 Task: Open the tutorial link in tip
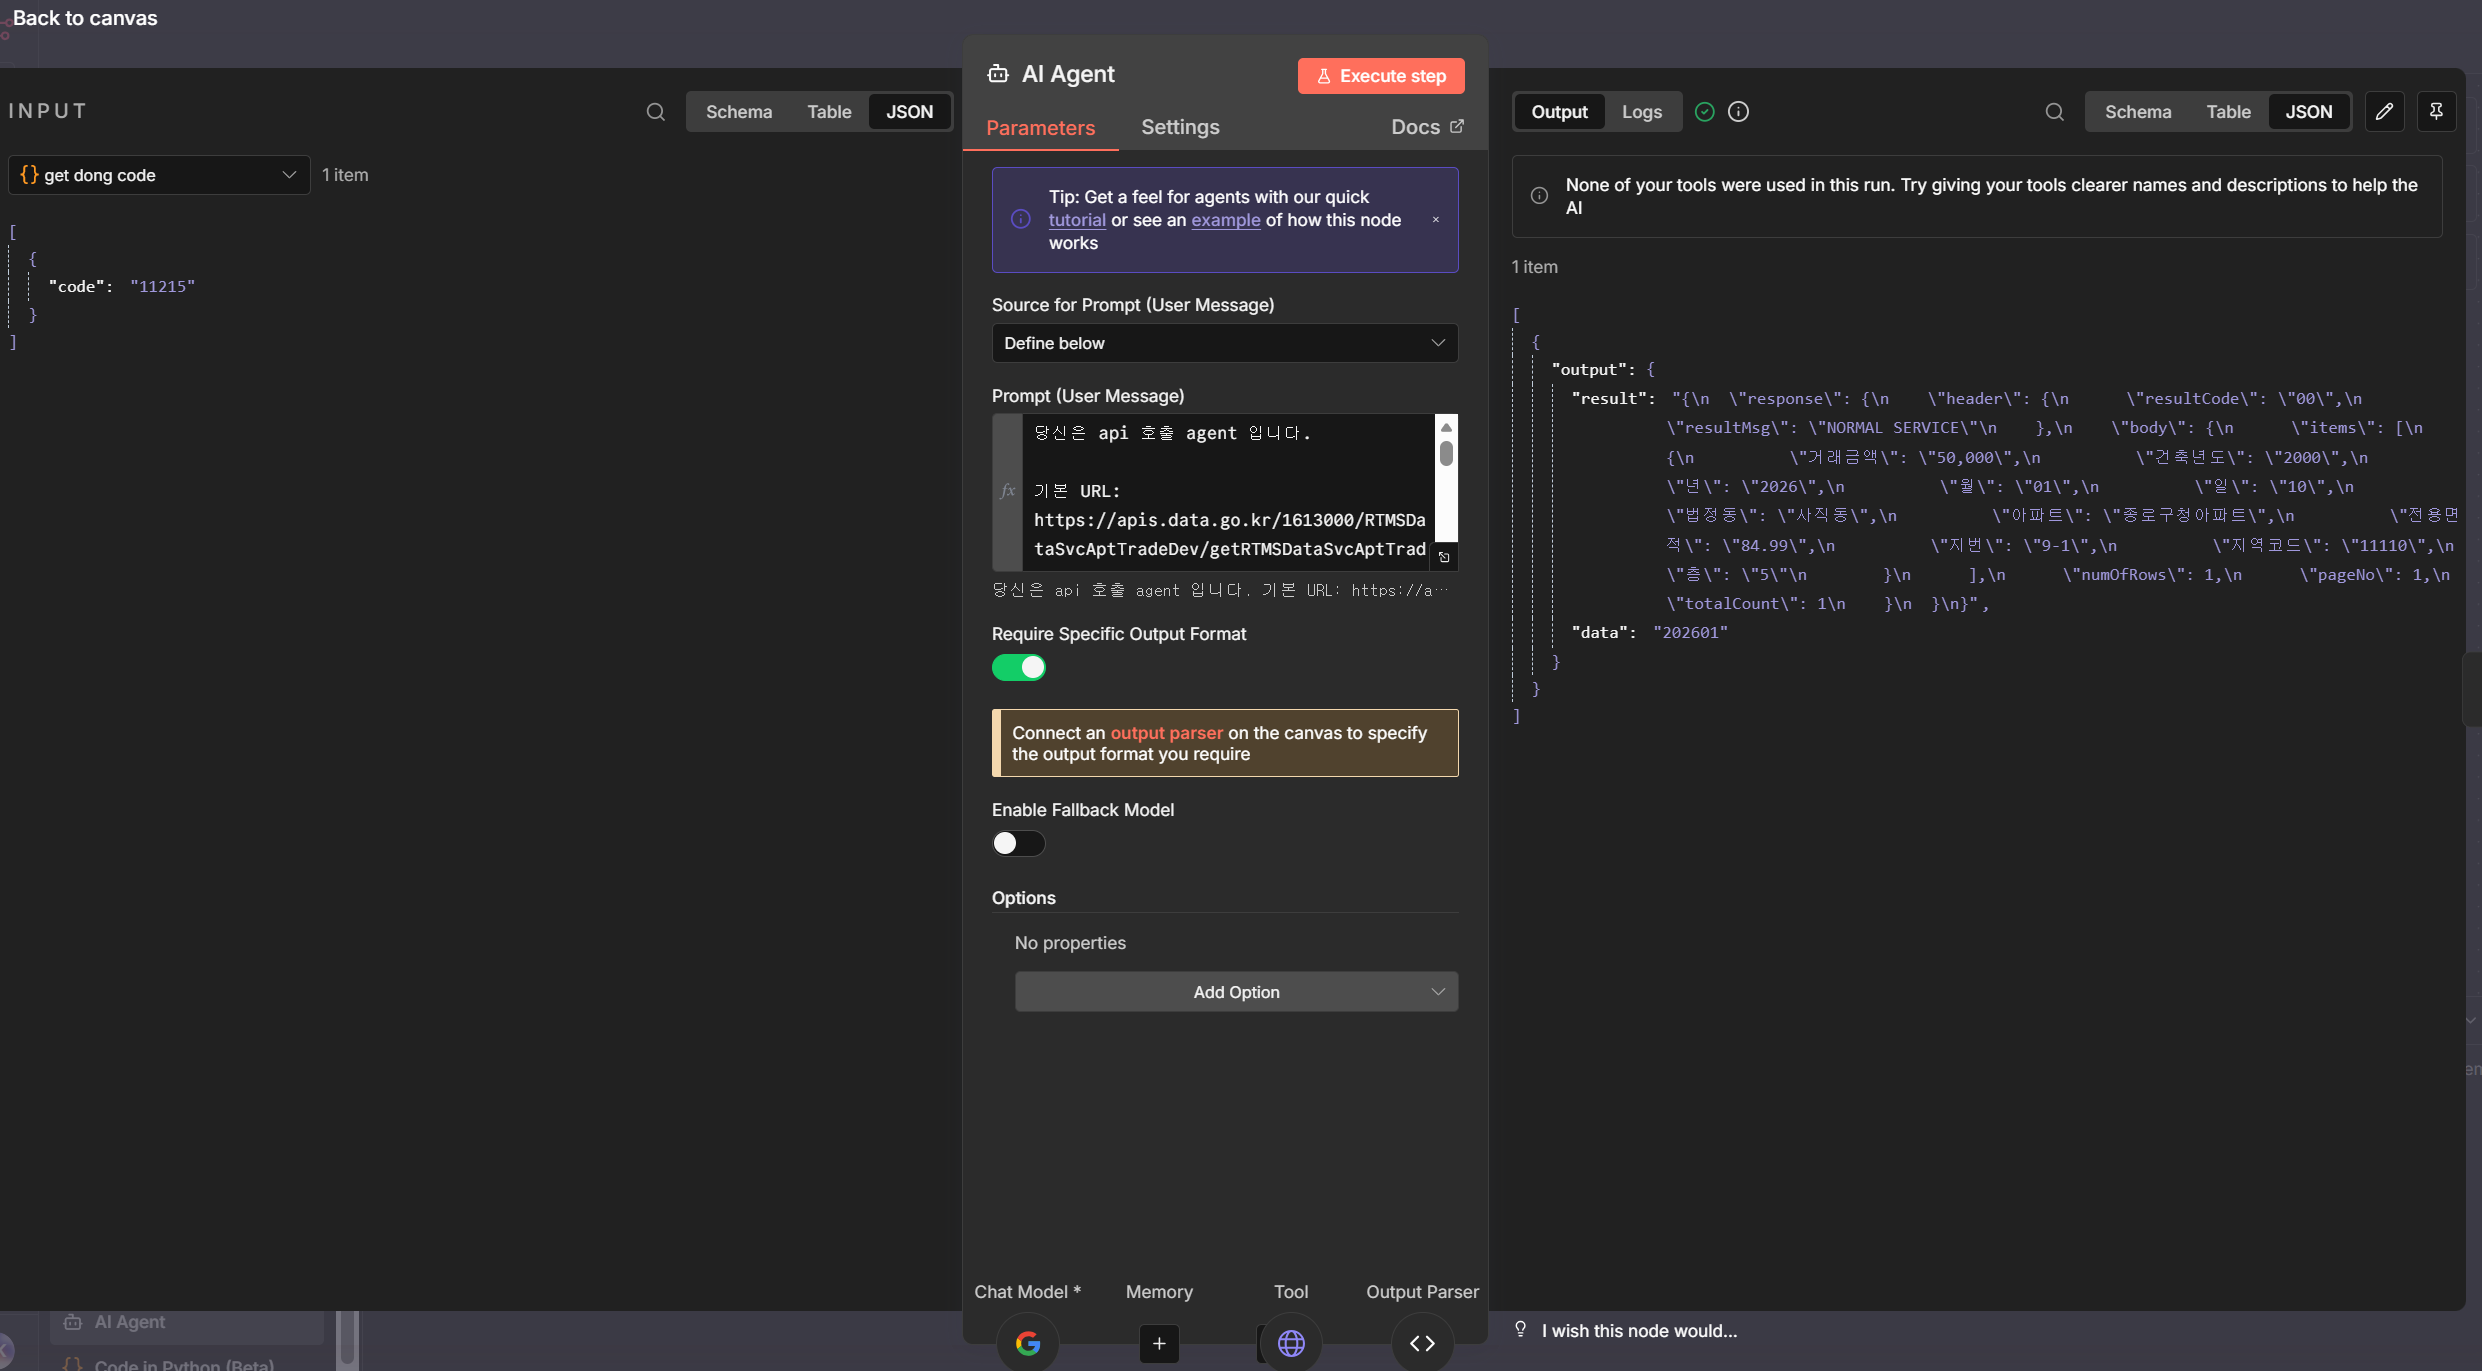click(1077, 220)
